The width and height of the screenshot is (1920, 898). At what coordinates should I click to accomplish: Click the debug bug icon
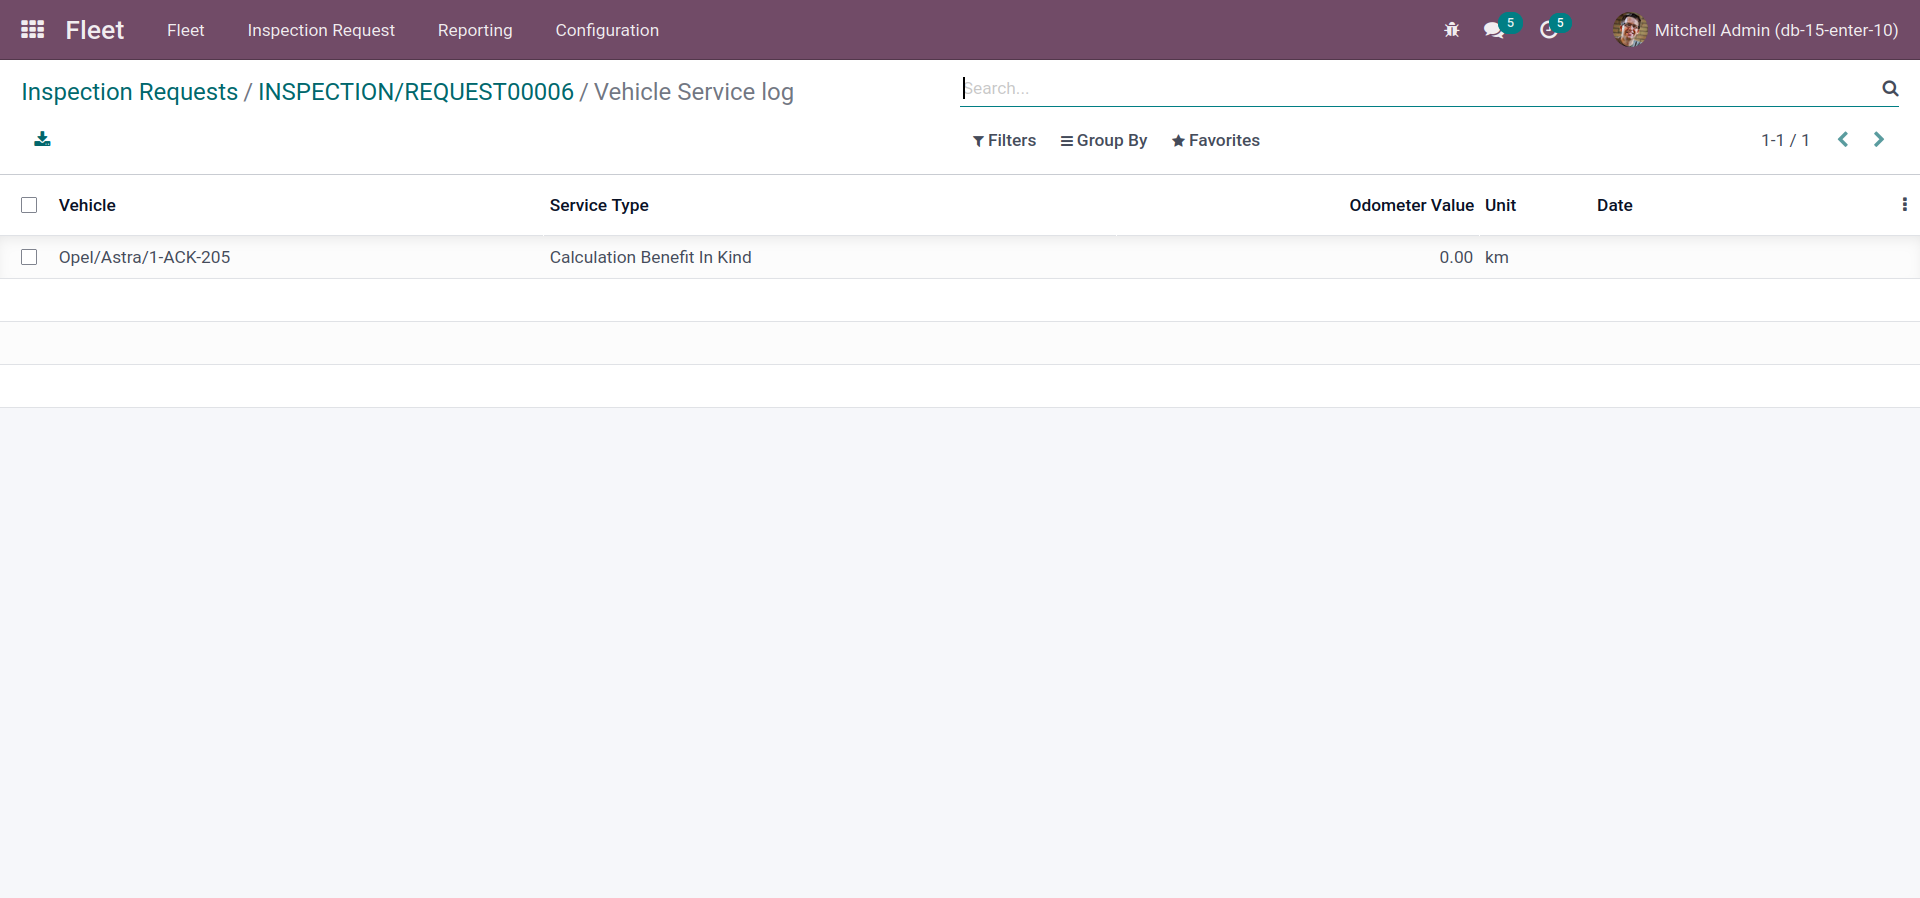coord(1452,30)
